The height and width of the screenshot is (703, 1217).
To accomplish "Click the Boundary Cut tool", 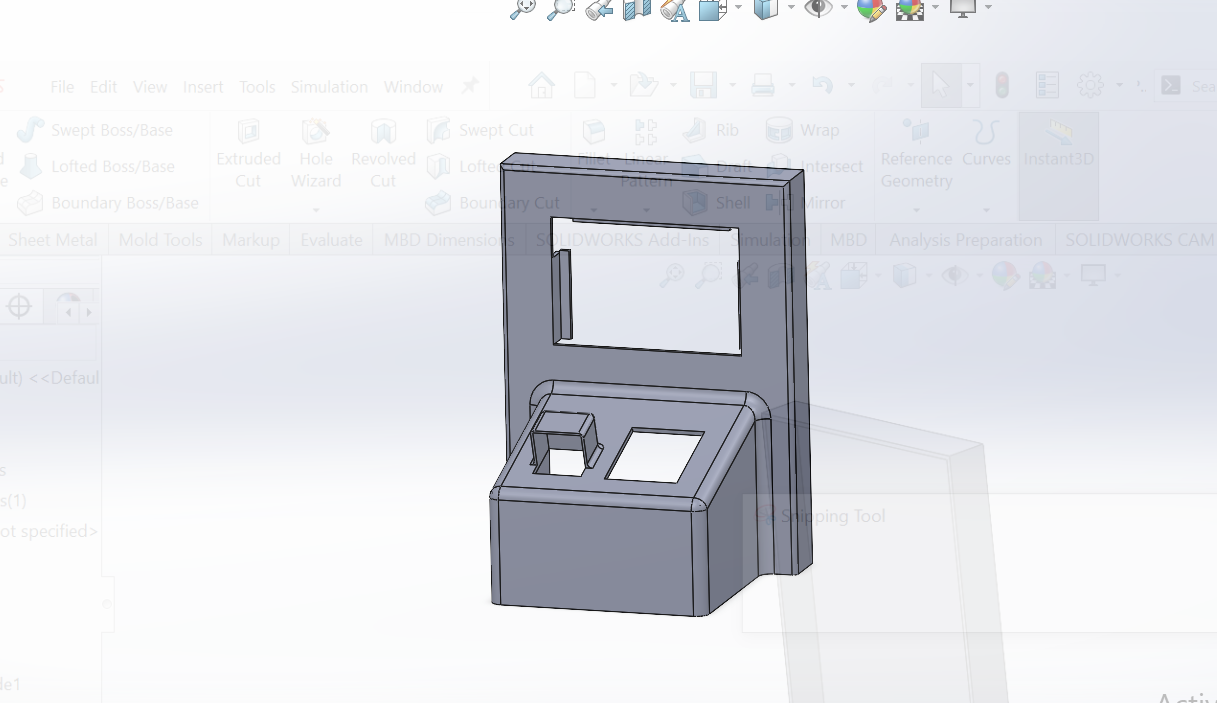I will (x=492, y=203).
